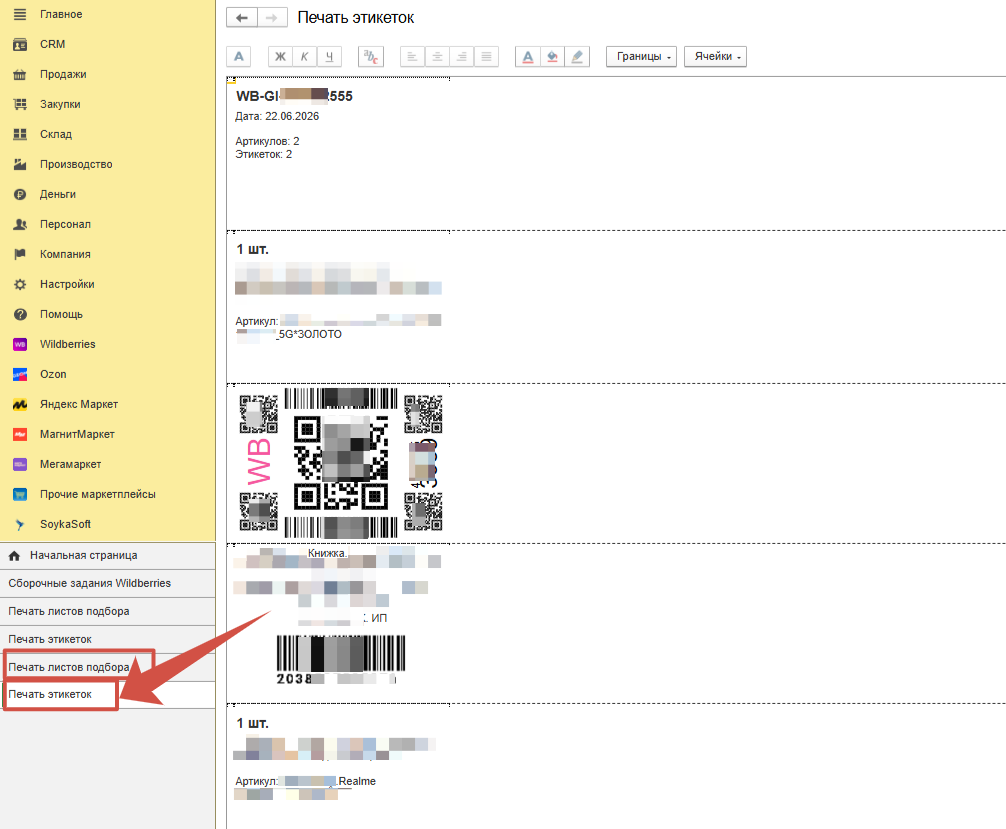The width and height of the screenshot is (1006, 829).
Task: Open the Продажи section
Action: click(x=108, y=74)
